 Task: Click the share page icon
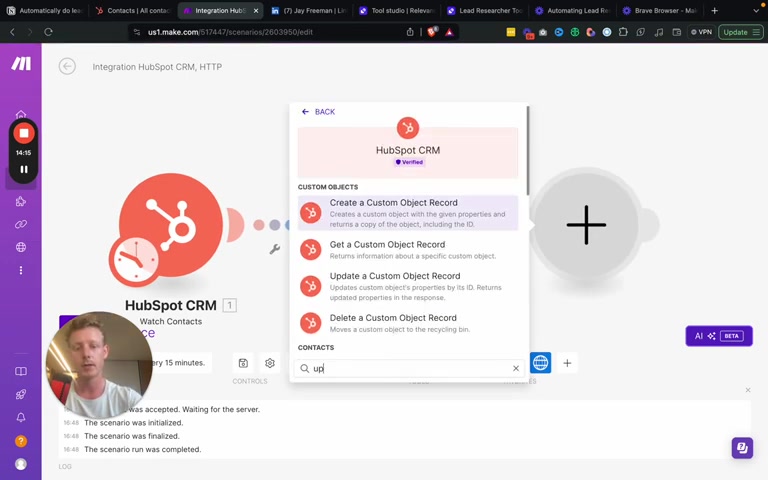410,32
